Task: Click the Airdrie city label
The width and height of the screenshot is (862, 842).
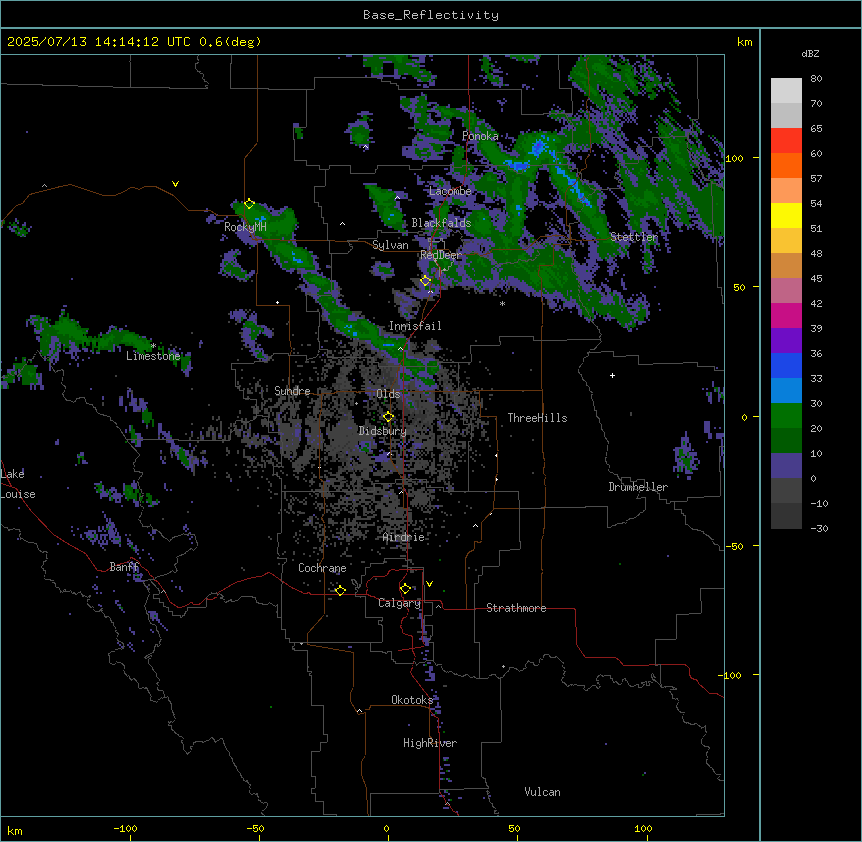Action: tap(404, 537)
